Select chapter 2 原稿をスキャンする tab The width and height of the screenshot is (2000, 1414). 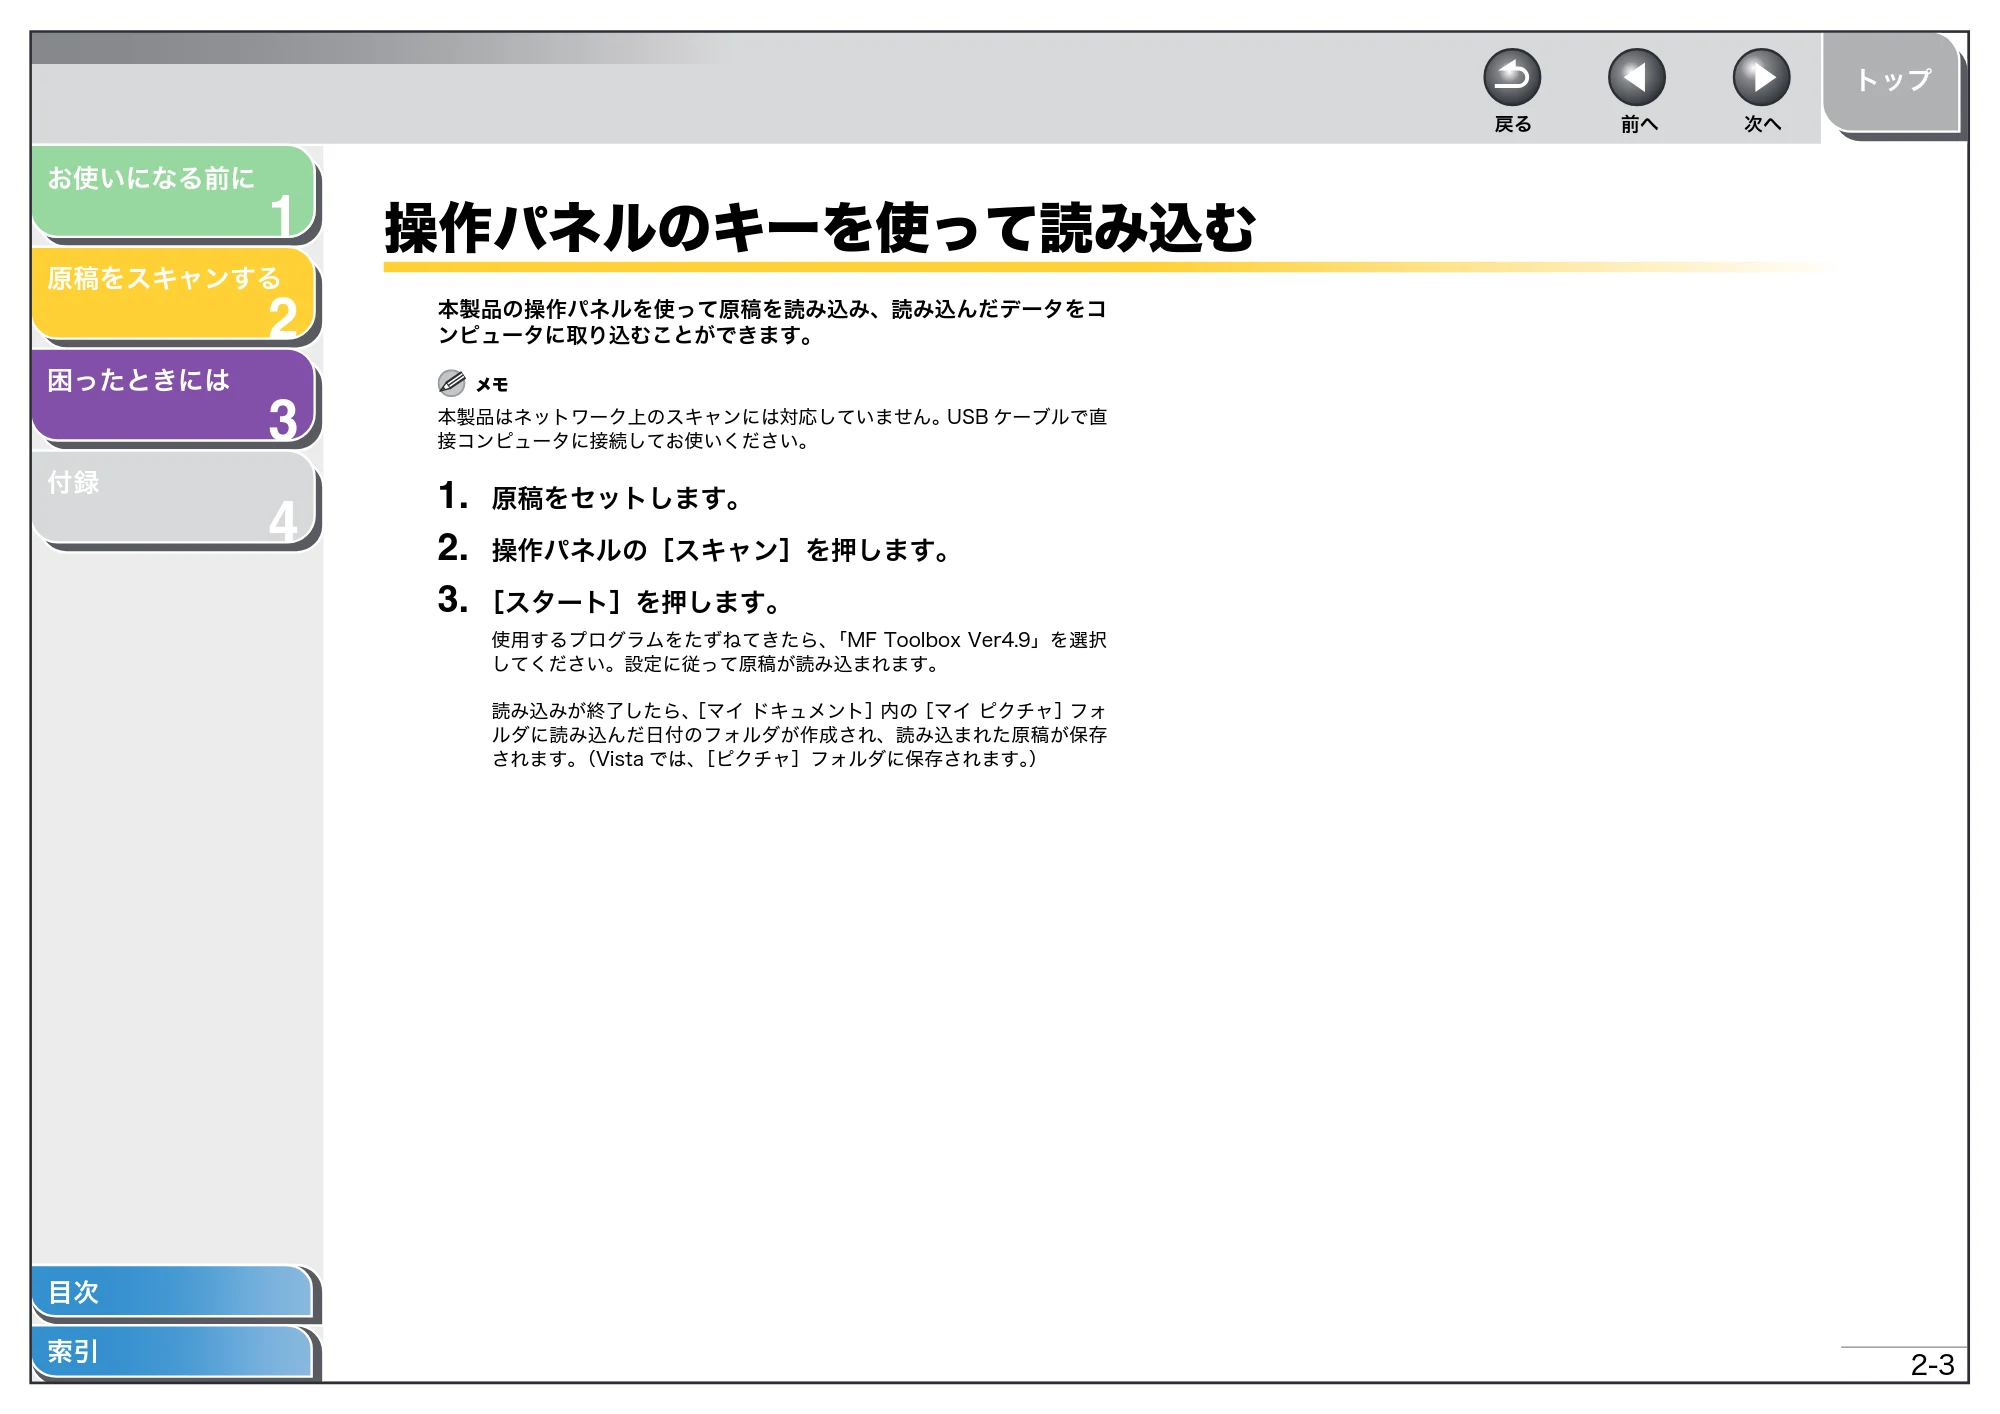tap(173, 293)
